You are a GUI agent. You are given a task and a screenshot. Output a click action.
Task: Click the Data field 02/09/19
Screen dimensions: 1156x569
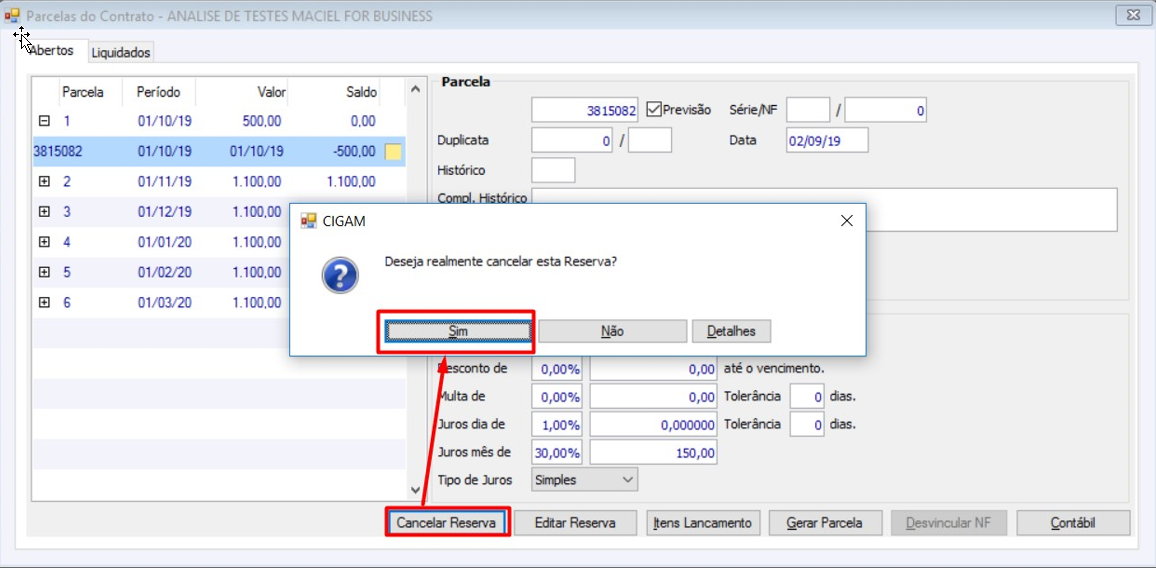tap(827, 140)
